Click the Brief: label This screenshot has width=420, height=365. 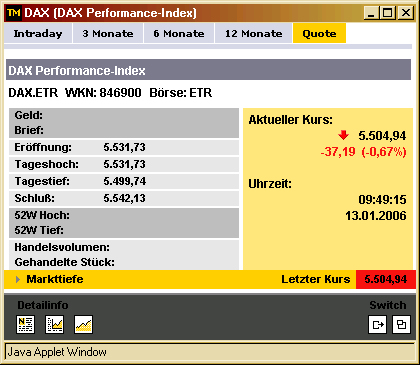(x=29, y=130)
